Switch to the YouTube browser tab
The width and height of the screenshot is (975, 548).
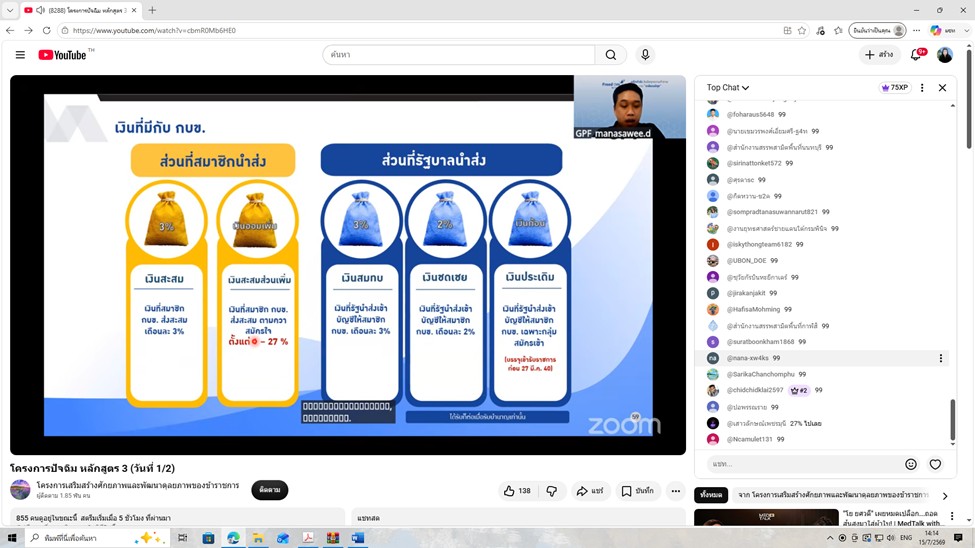81,10
